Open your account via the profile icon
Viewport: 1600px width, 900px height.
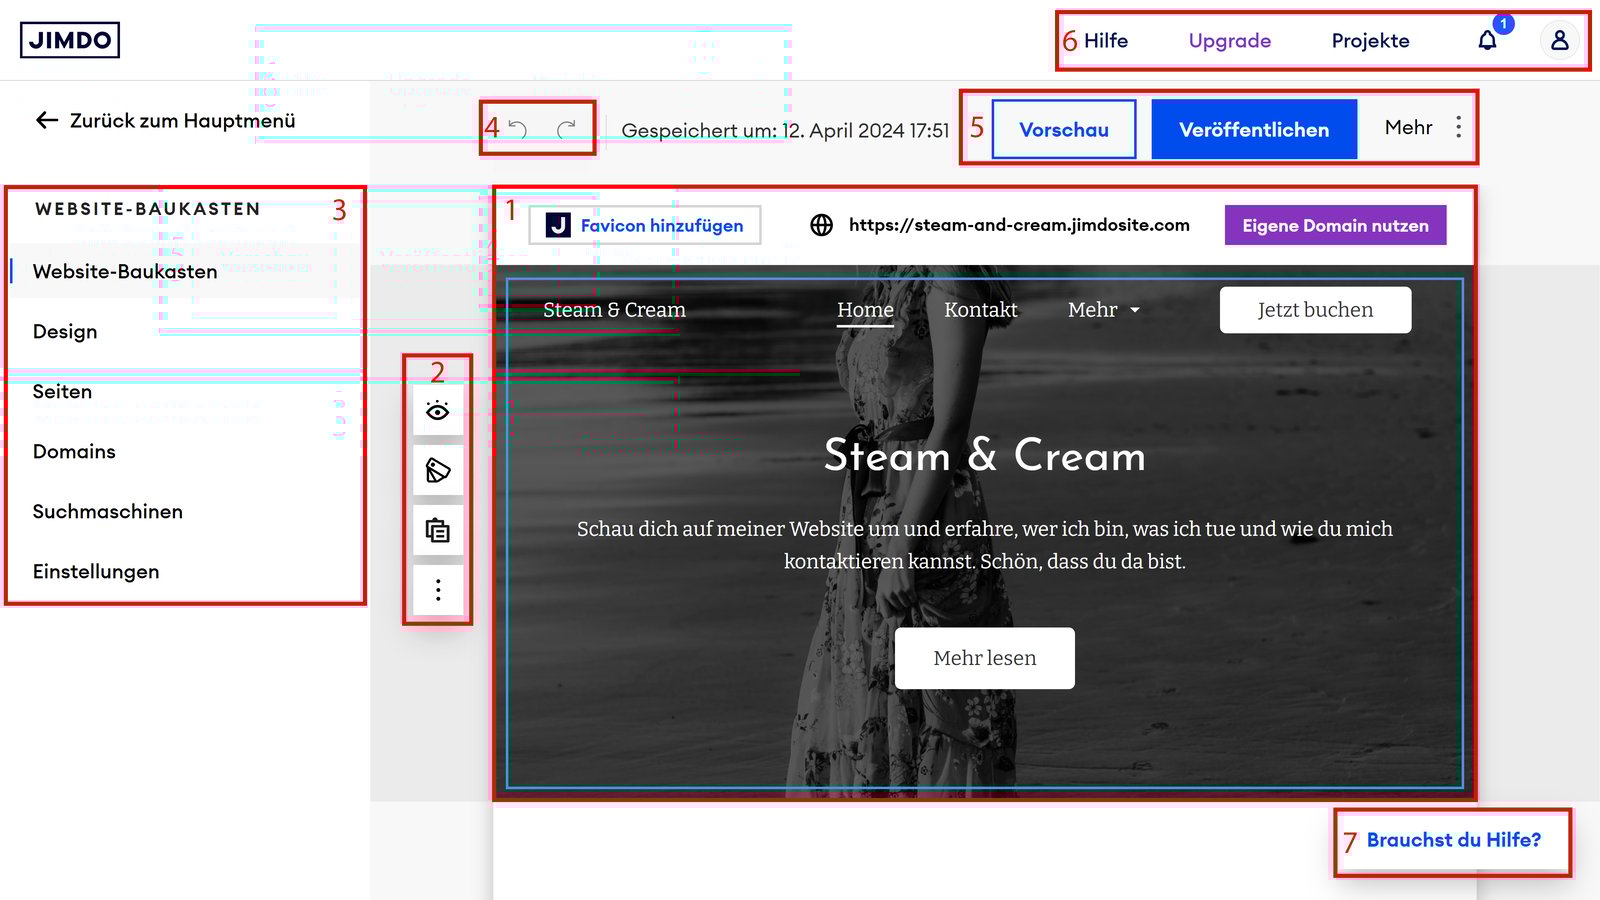pyautogui.click(x=1559, y=41)
